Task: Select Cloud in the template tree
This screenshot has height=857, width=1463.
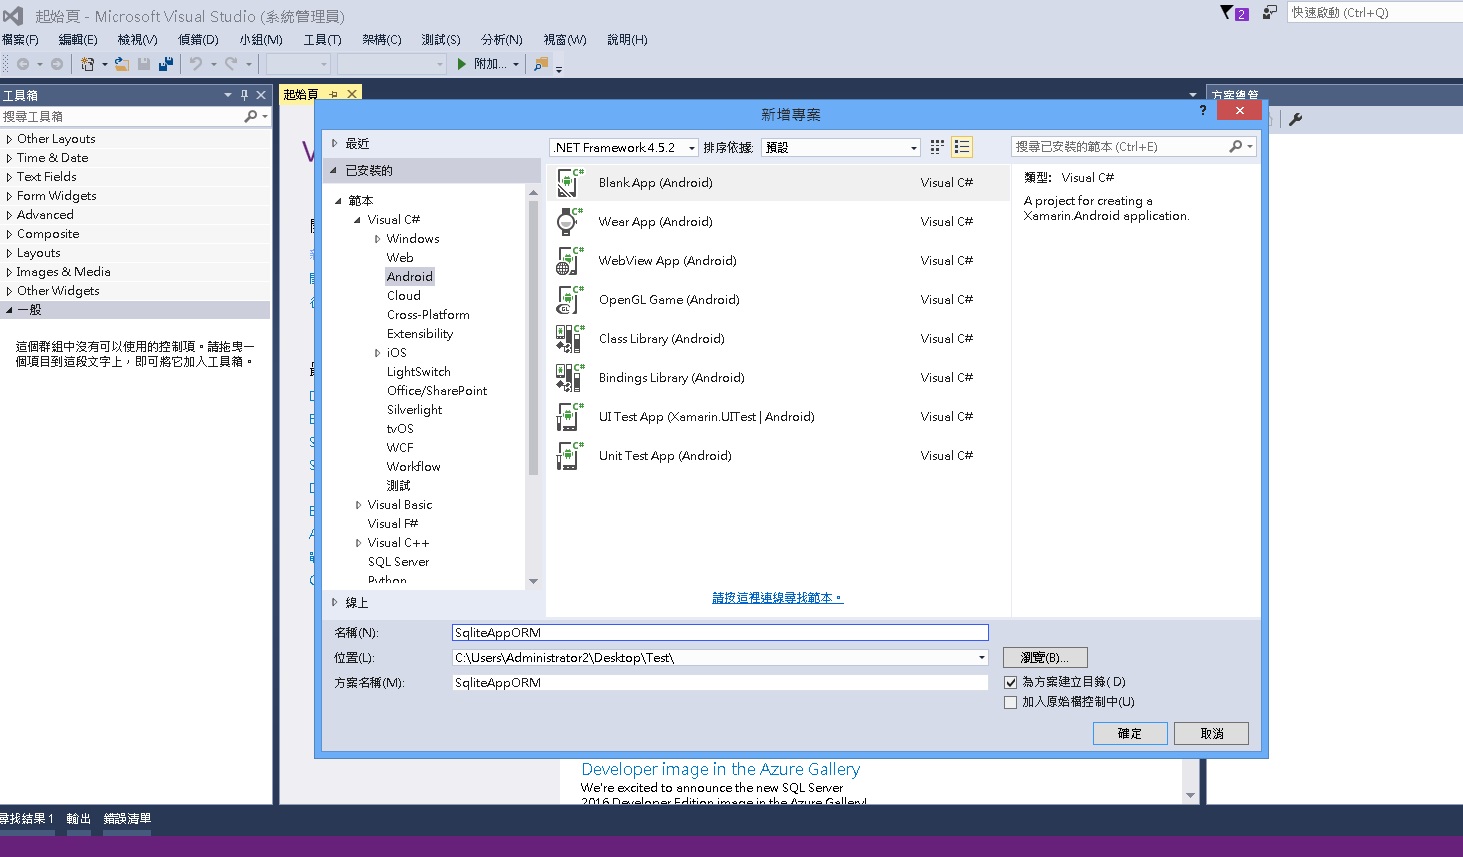Action: (x=404, y=296)
